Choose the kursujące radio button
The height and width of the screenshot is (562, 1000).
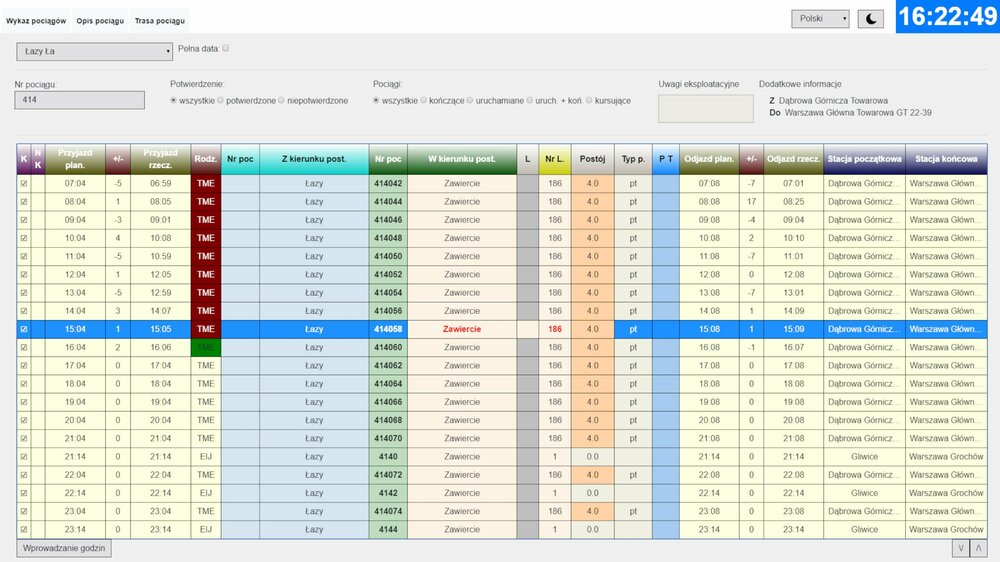click(590, 101)
